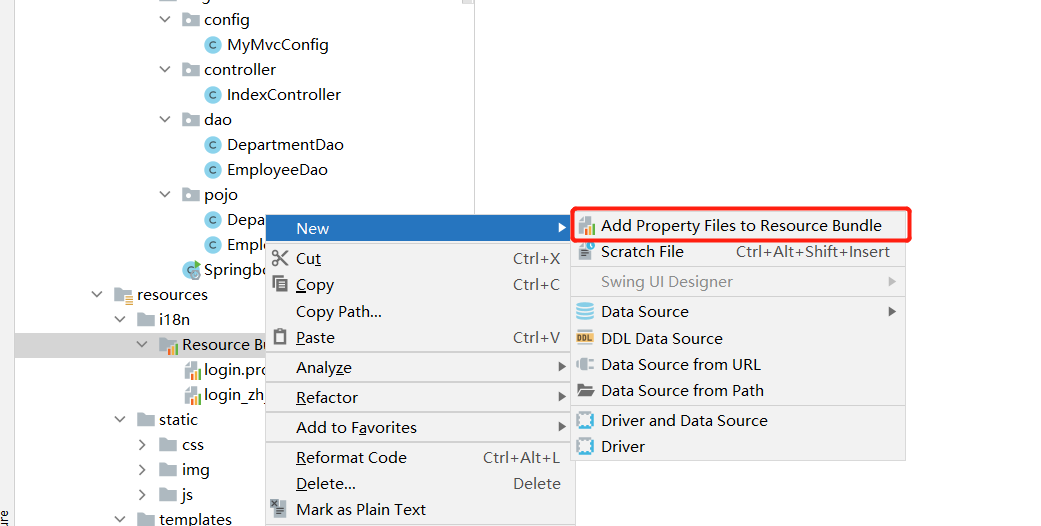The image size is (1041, 526).
Task: Click the Driver and Data Source icon
Action: 585,421
